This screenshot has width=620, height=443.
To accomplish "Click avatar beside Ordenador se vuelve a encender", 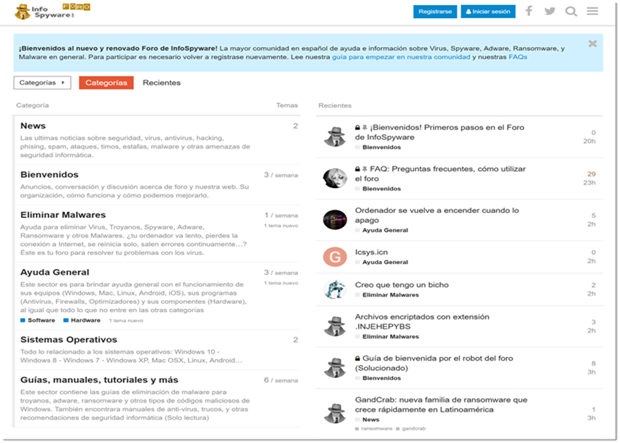I will tap(335, 220).
